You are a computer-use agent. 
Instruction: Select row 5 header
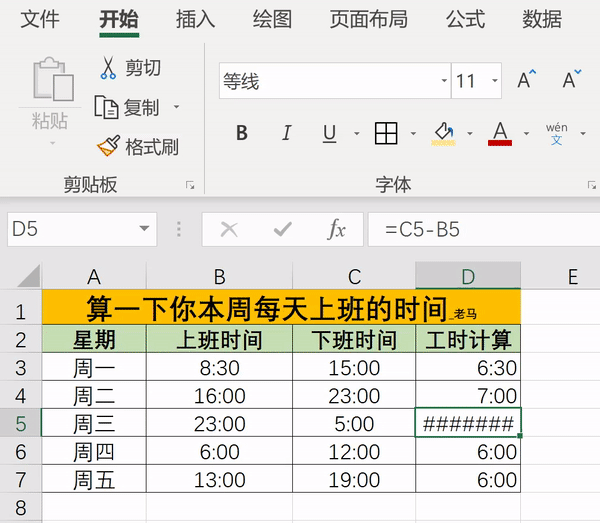click(21, 423)
